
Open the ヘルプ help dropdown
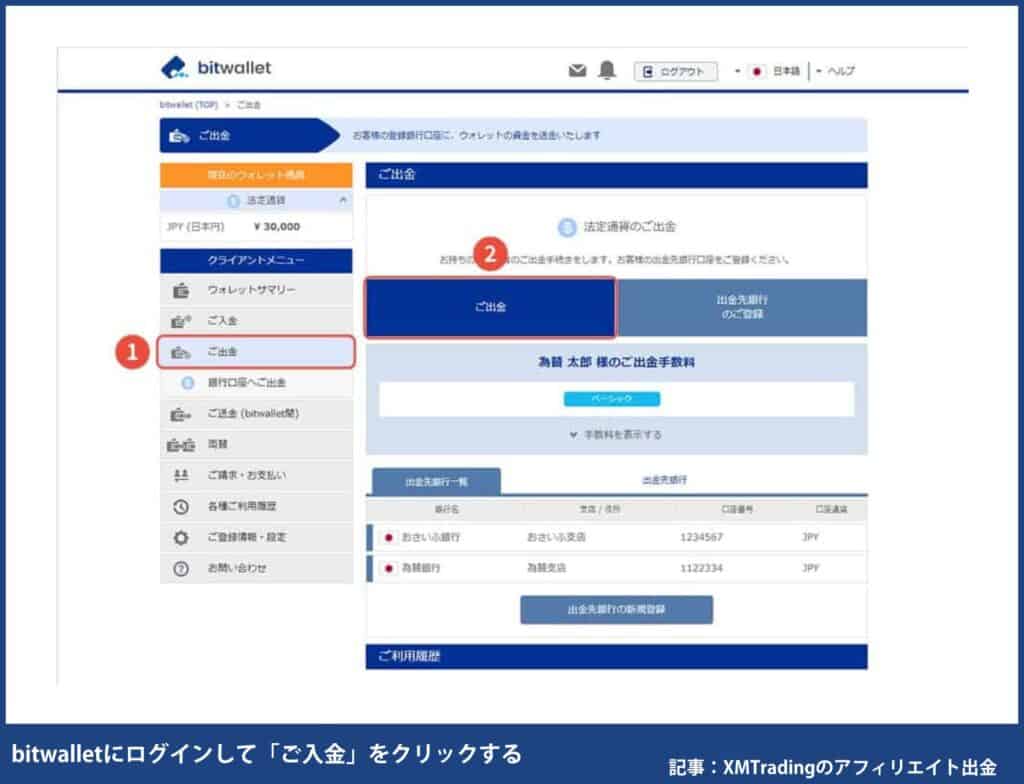pos(835,71)
